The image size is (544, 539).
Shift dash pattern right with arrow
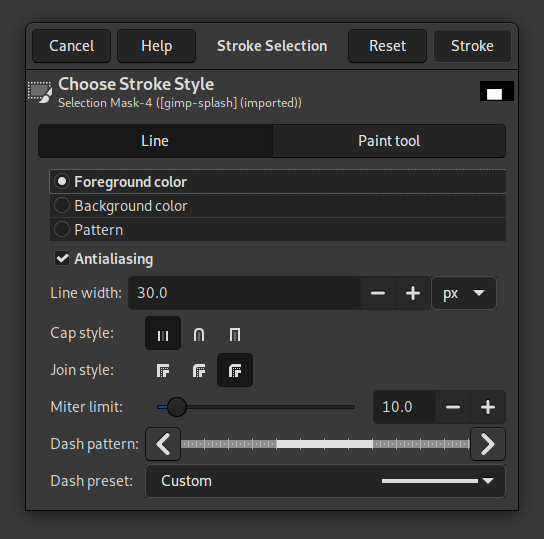click(x=488, y=444)
